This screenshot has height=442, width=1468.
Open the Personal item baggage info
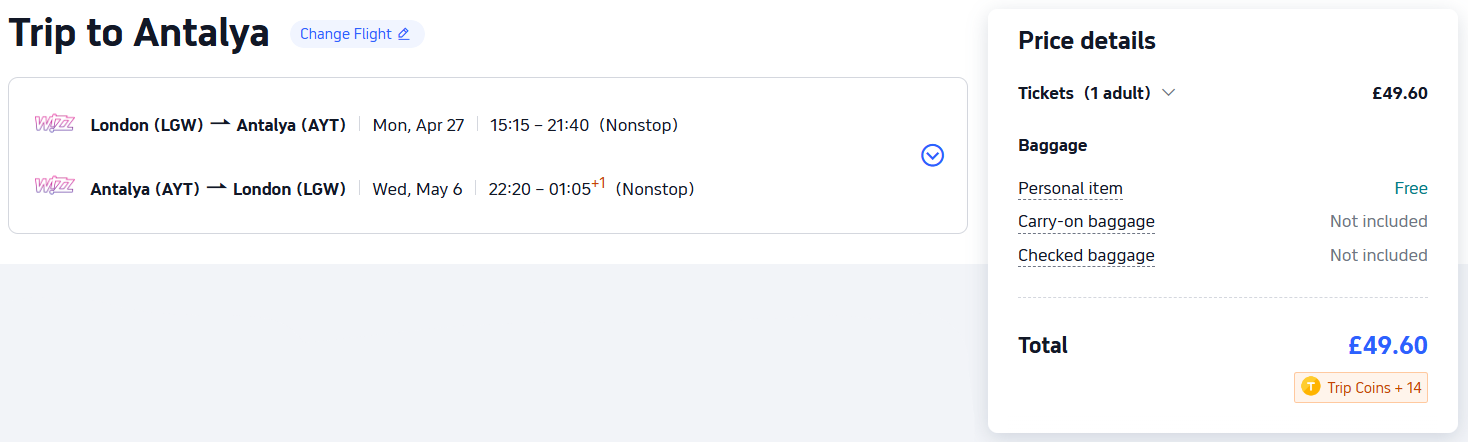[x=1070, y=188]
